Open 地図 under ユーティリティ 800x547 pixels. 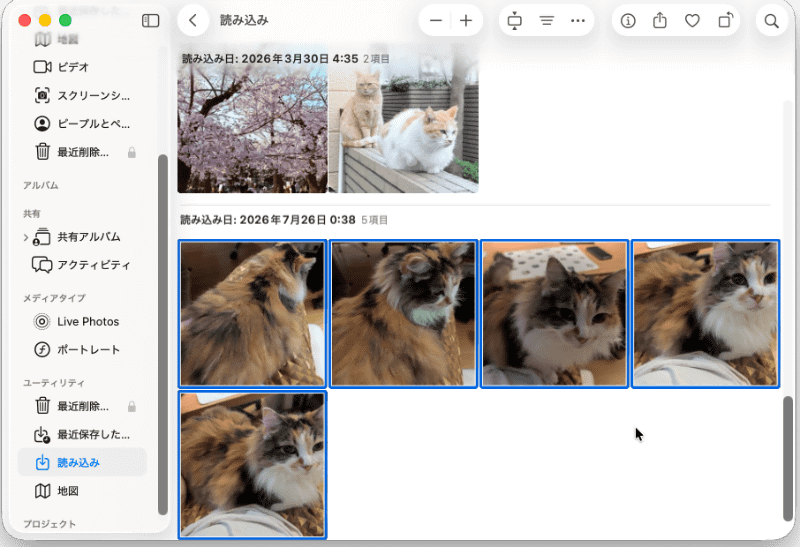(83, 491)
